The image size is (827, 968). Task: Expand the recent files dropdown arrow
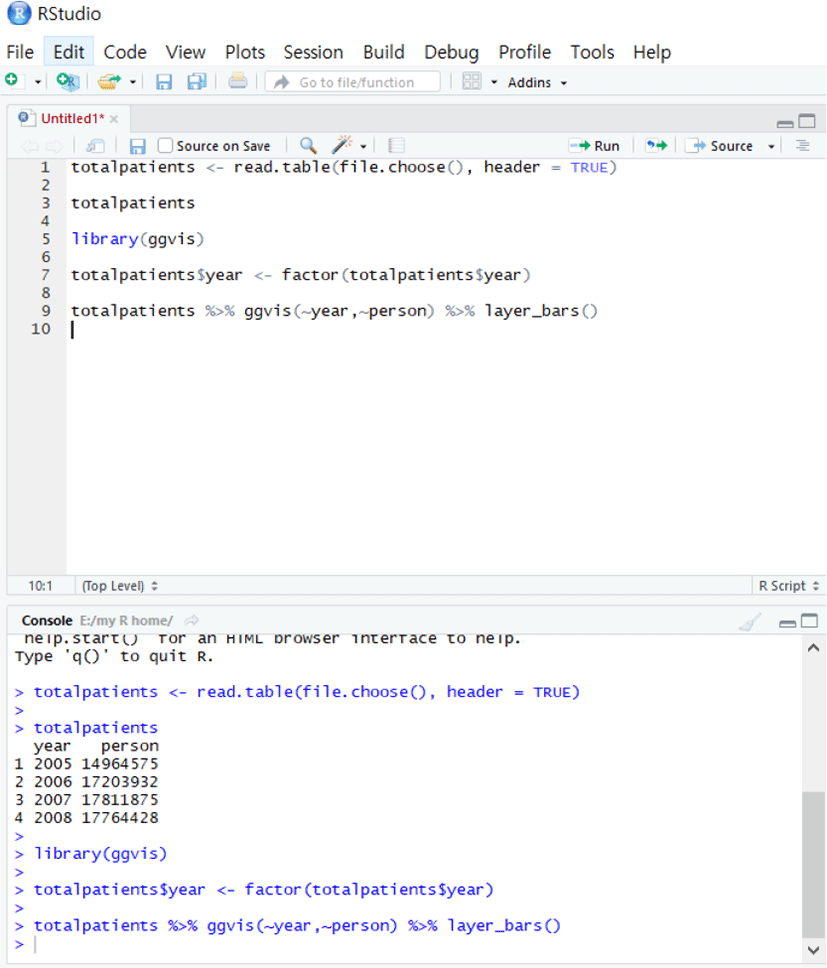click(x=133, y=82)
